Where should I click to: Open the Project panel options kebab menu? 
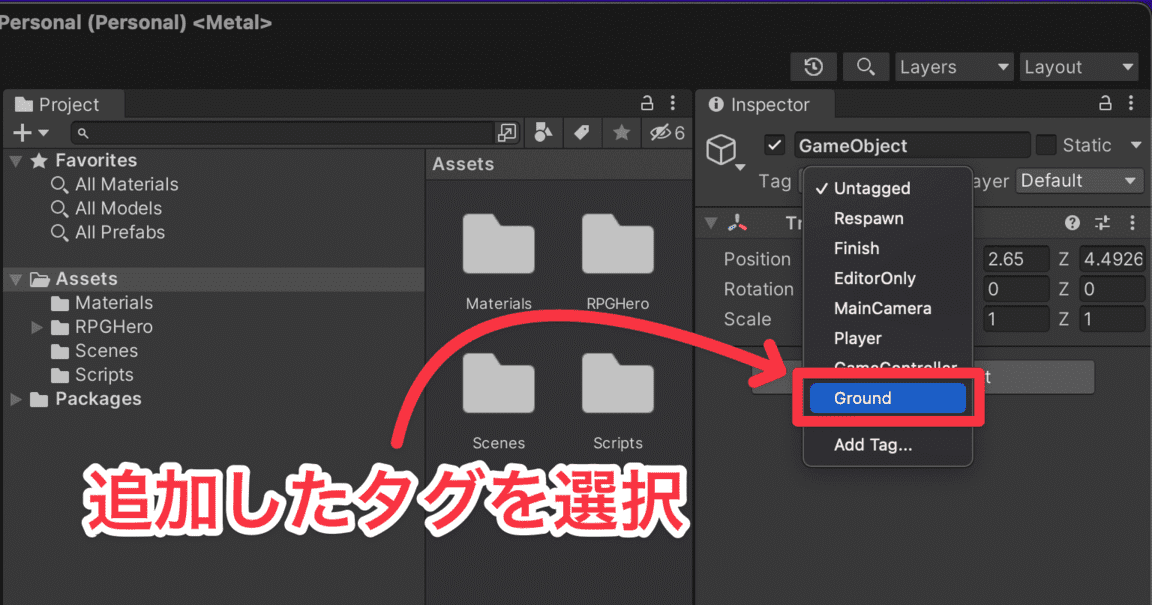(x=672, y=102)
